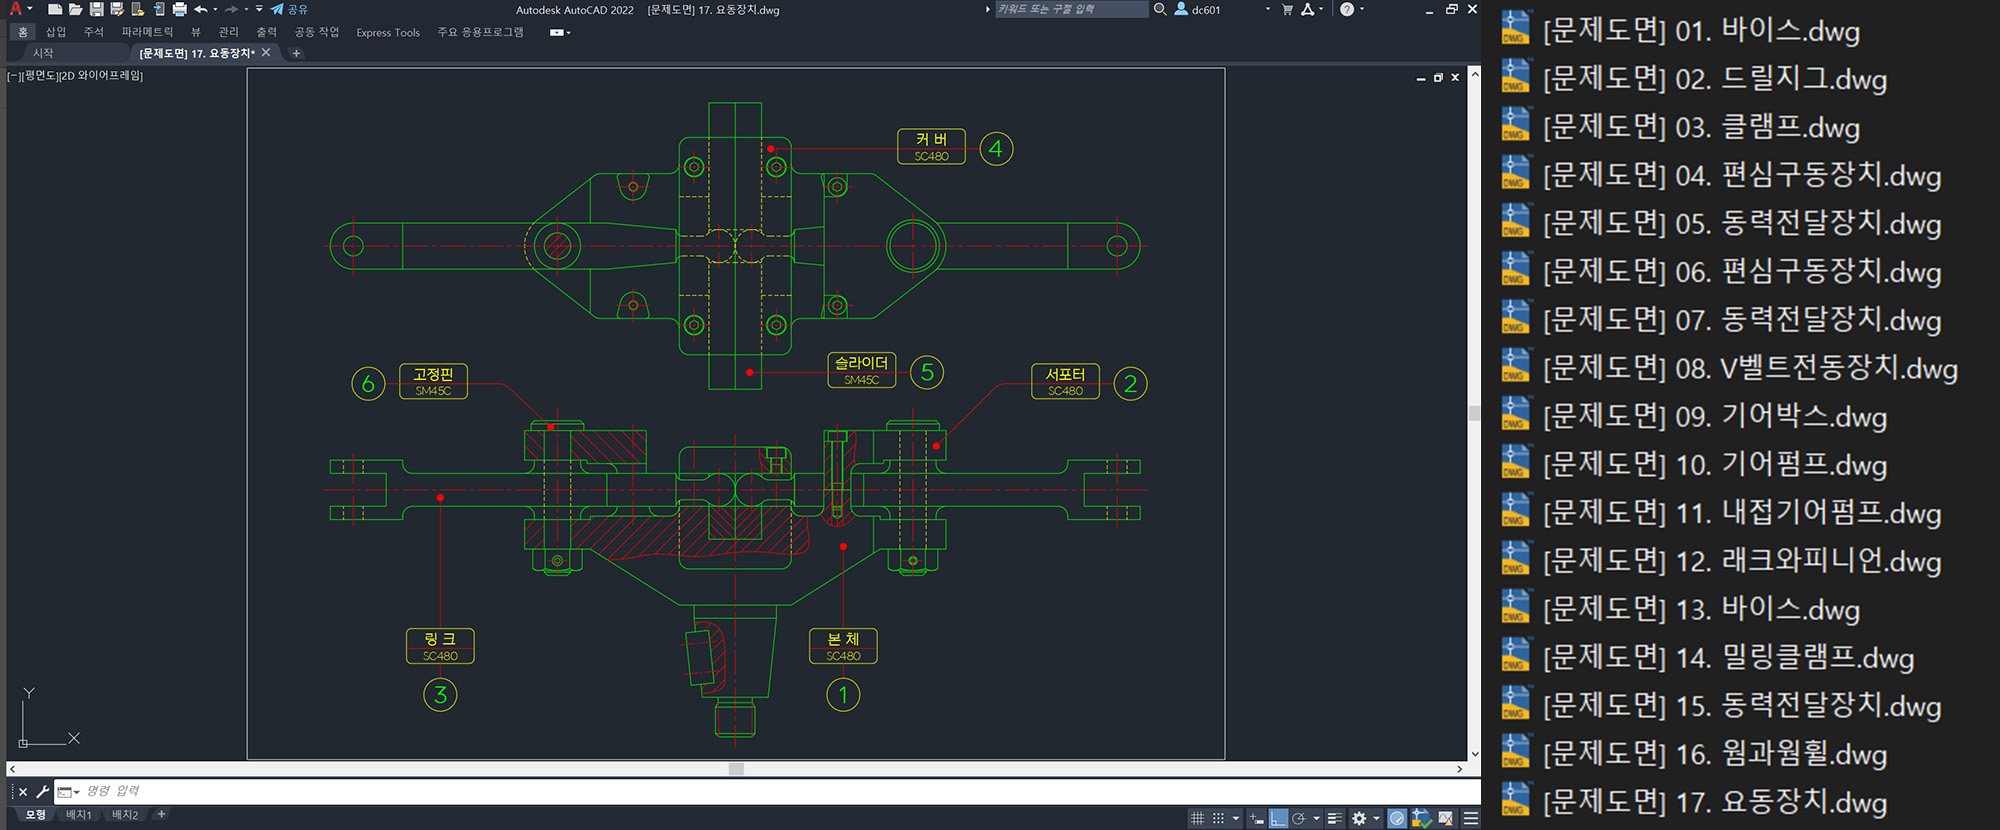This screenshot has width=2000, height=830.
Task: Click the workspace switching gear icon
Action: (x=1359, y=818)
